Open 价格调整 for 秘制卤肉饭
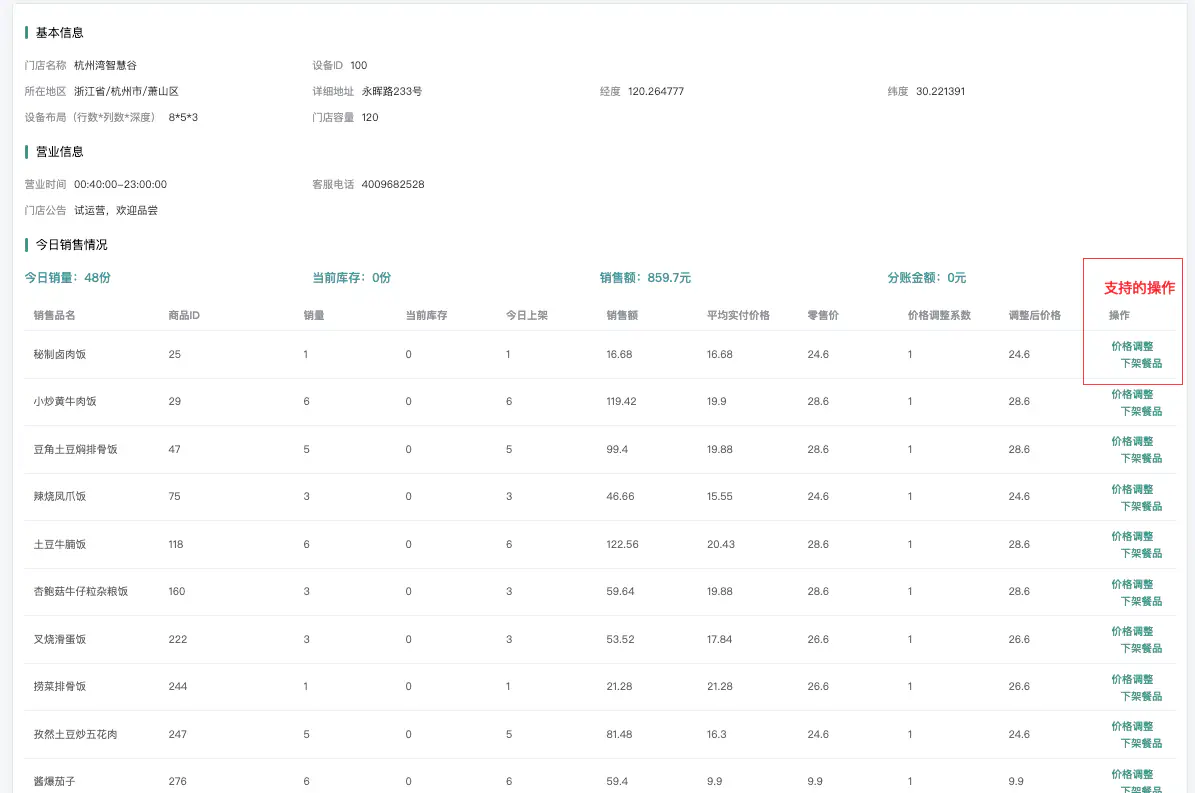Viewport: 1195px width, 793px height. (1132, 347)
